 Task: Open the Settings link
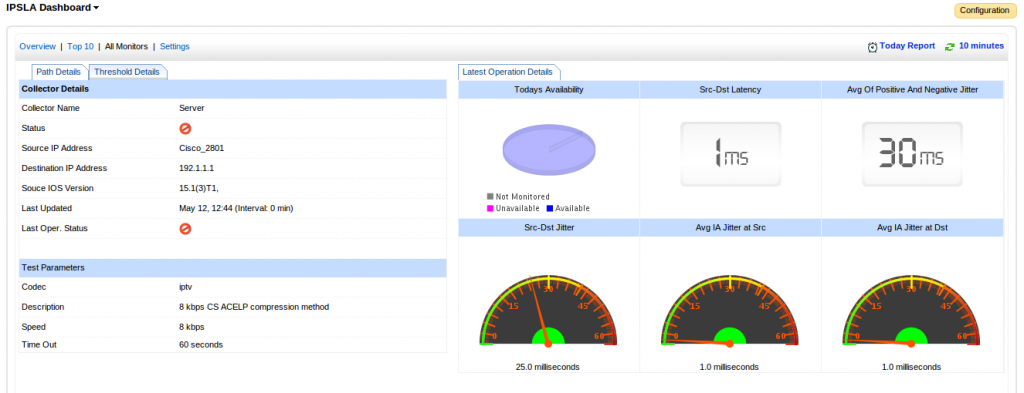pyautogui.click(x=174, y=46)
